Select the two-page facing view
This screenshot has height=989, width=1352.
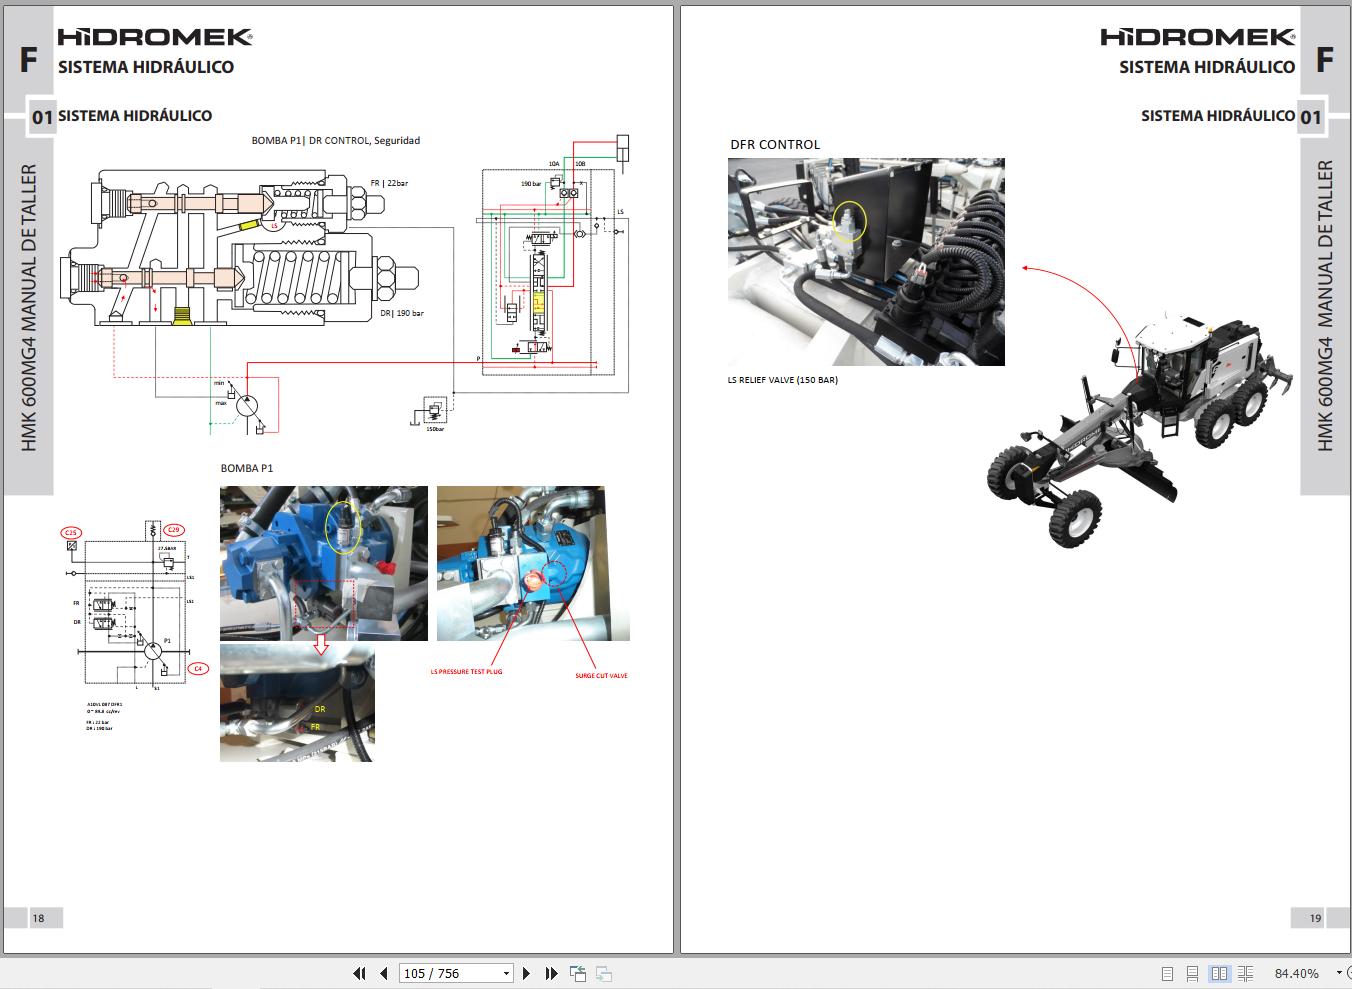tap(1219, 973)
